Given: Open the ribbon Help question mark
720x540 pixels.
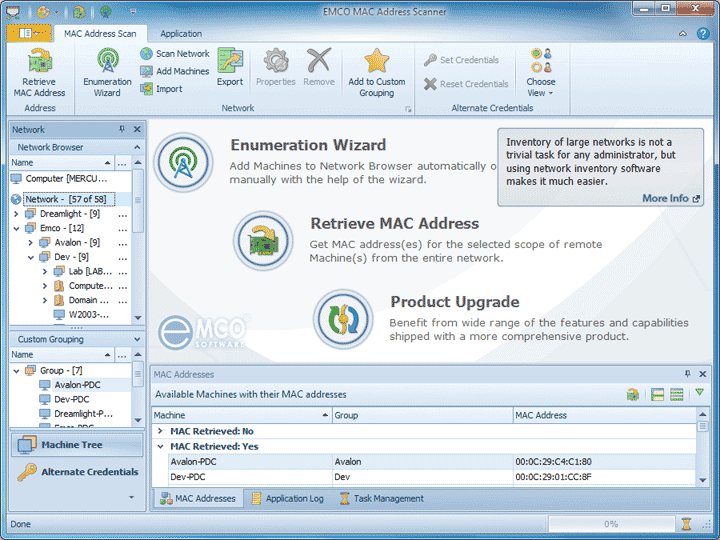Looking at the screenshot, I should 703,34.
